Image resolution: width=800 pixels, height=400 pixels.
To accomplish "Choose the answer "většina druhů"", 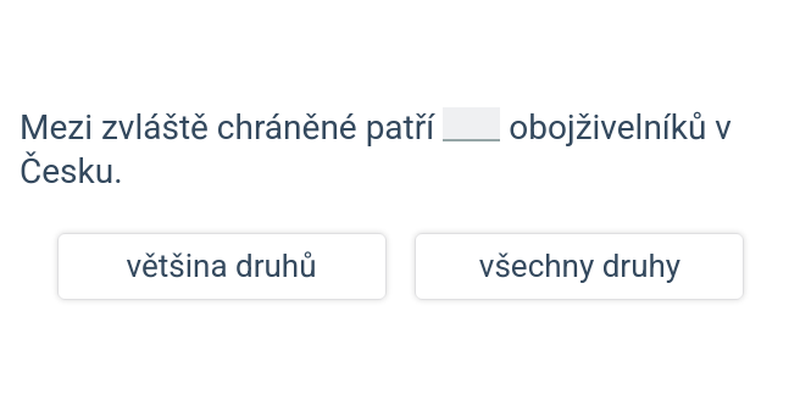I will click(221, 266).
